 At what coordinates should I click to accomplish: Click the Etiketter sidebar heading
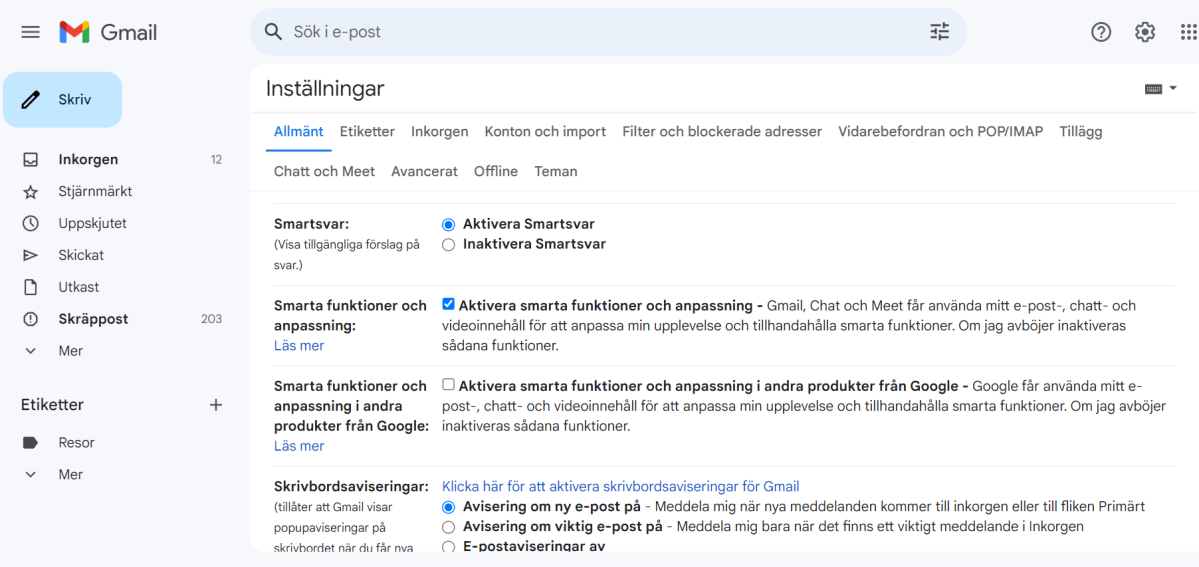coord(52,405)
